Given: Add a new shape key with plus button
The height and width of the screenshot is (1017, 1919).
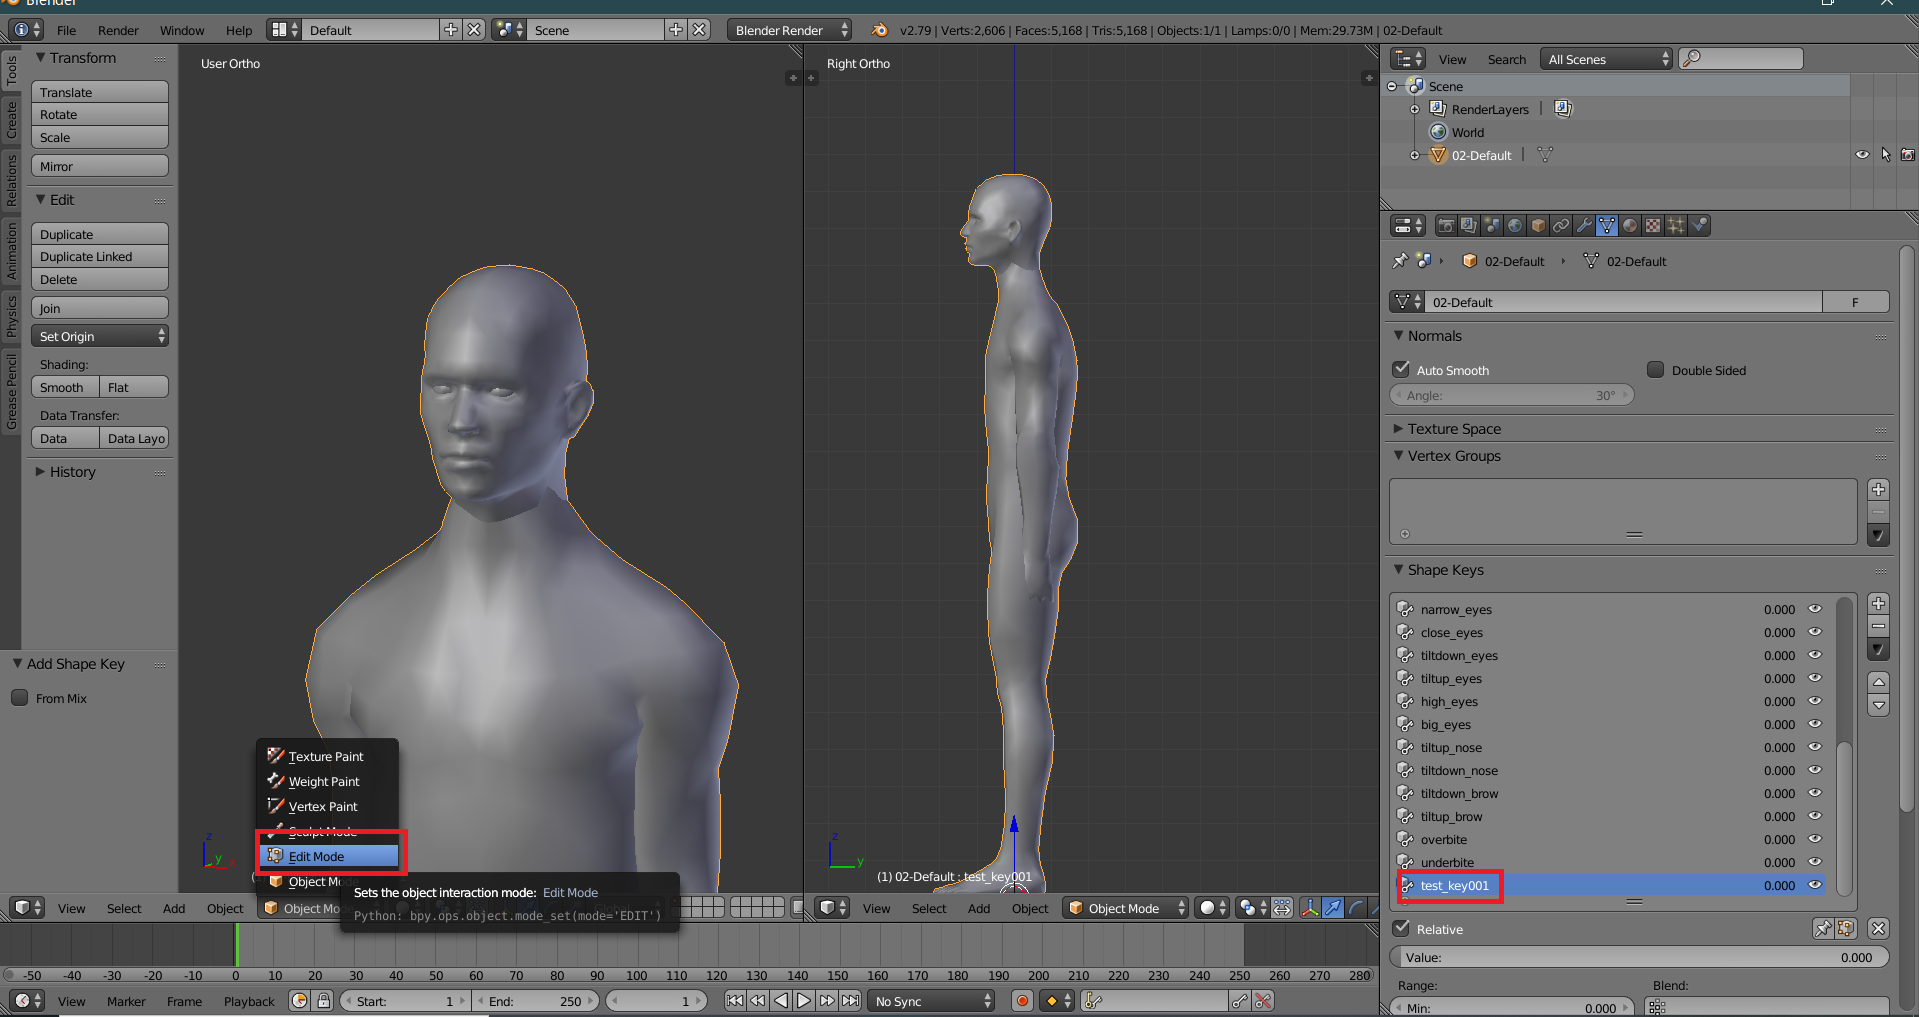Looking at the screenshot, I should tap(1878, 604).
